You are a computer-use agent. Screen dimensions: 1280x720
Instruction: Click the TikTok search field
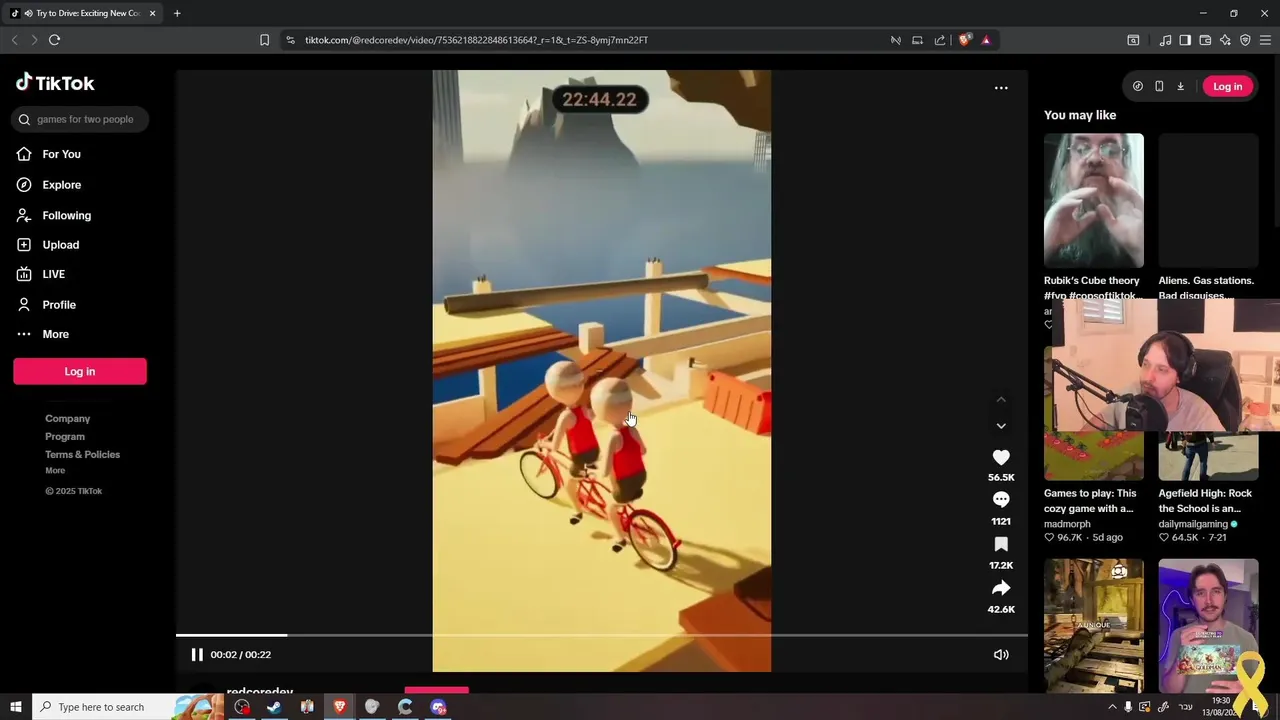point(80,119)
